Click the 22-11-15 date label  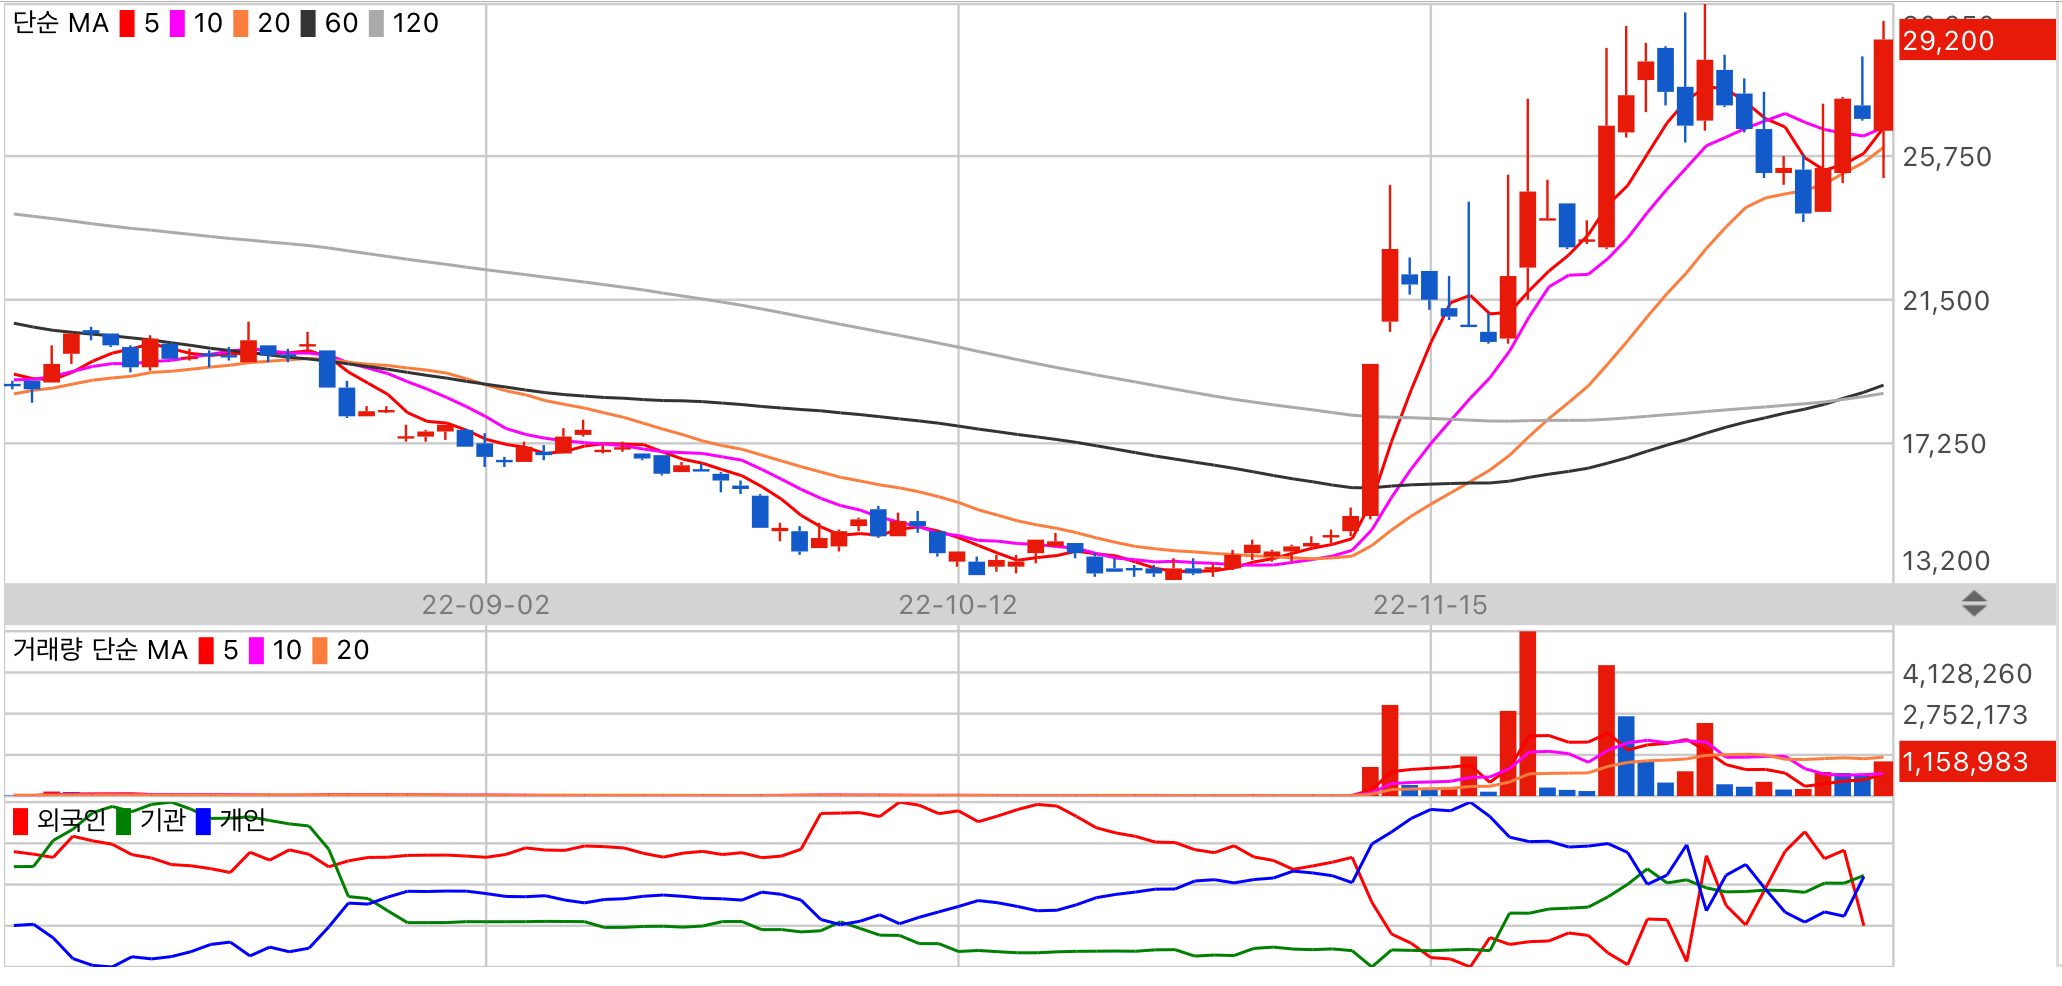coord(1430,605)
